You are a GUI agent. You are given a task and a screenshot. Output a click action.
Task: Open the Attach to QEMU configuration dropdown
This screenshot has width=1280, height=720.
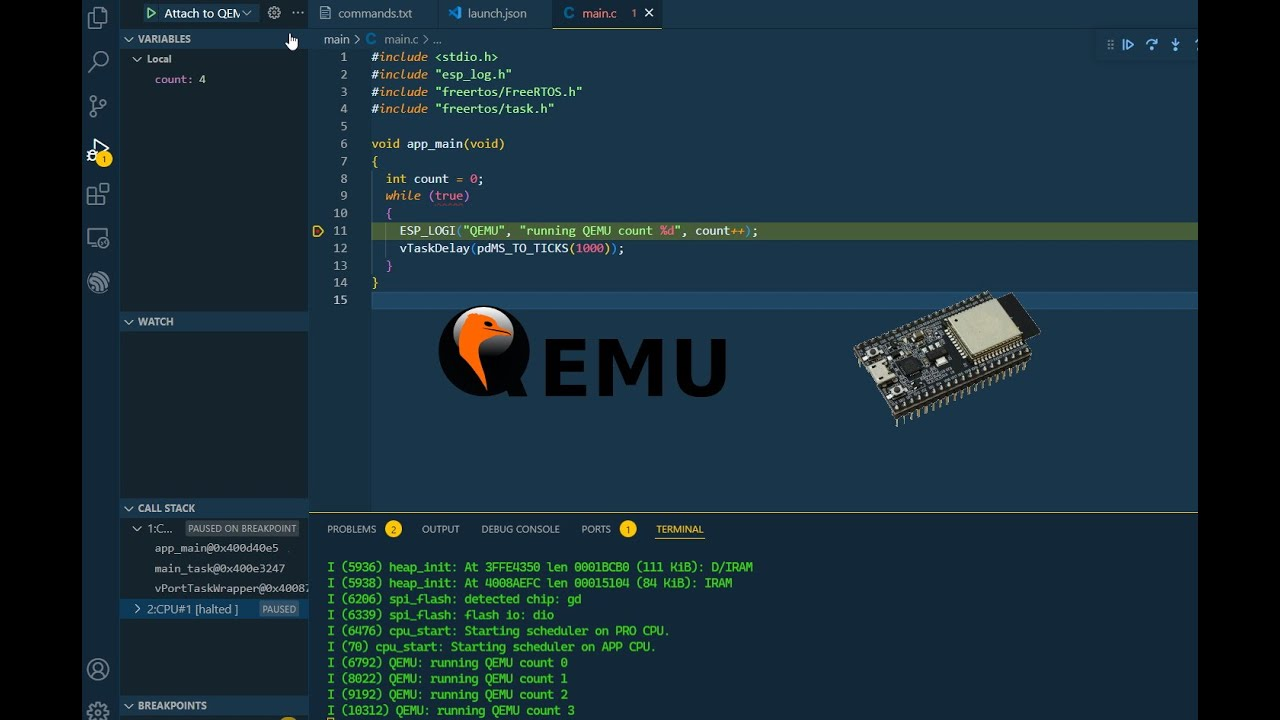tap(247, 13)
